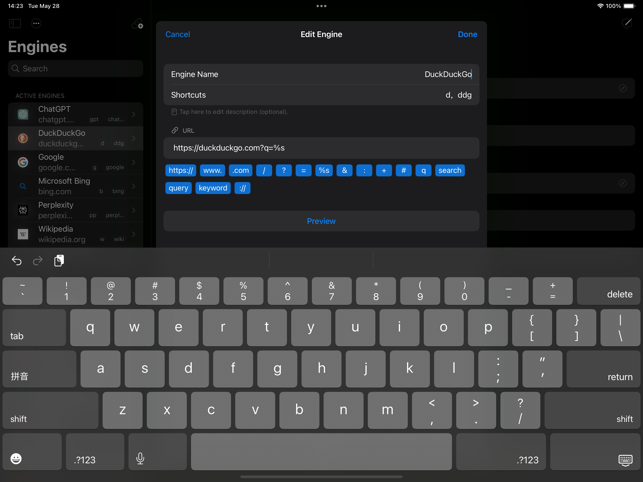The width and height of the screenshot is (643, 482).
Task: Check the Wi-Fi status icon
Action: (600, 6)
